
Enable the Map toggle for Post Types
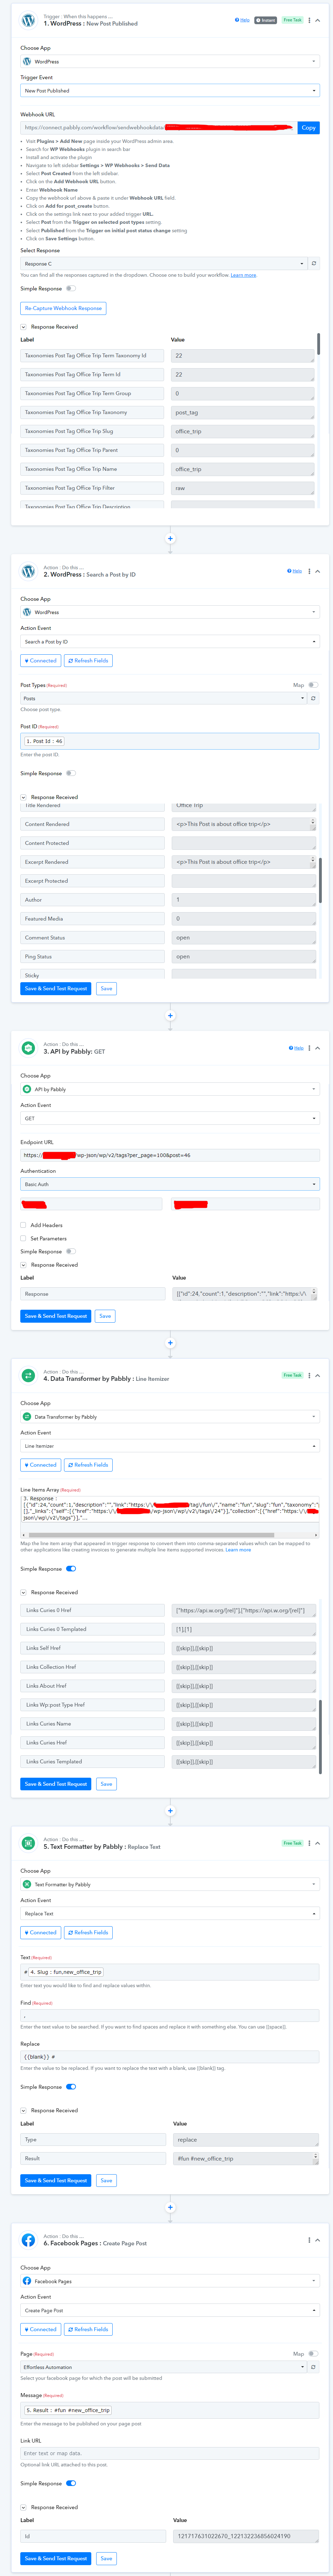point(313,685)
